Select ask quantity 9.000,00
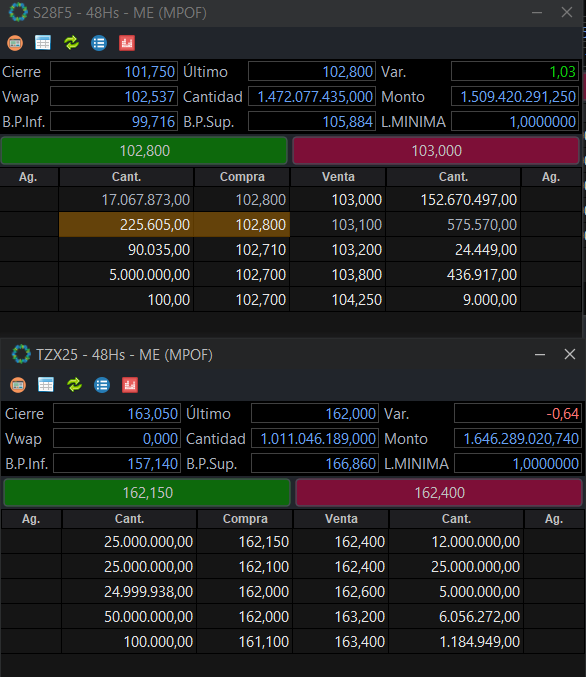Viewport: 586px width, 677px height. click(453, 300)
